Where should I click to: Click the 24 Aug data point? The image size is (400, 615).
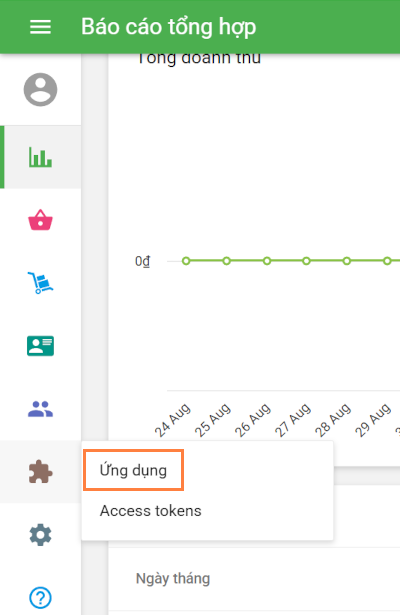tap(186, 261)
